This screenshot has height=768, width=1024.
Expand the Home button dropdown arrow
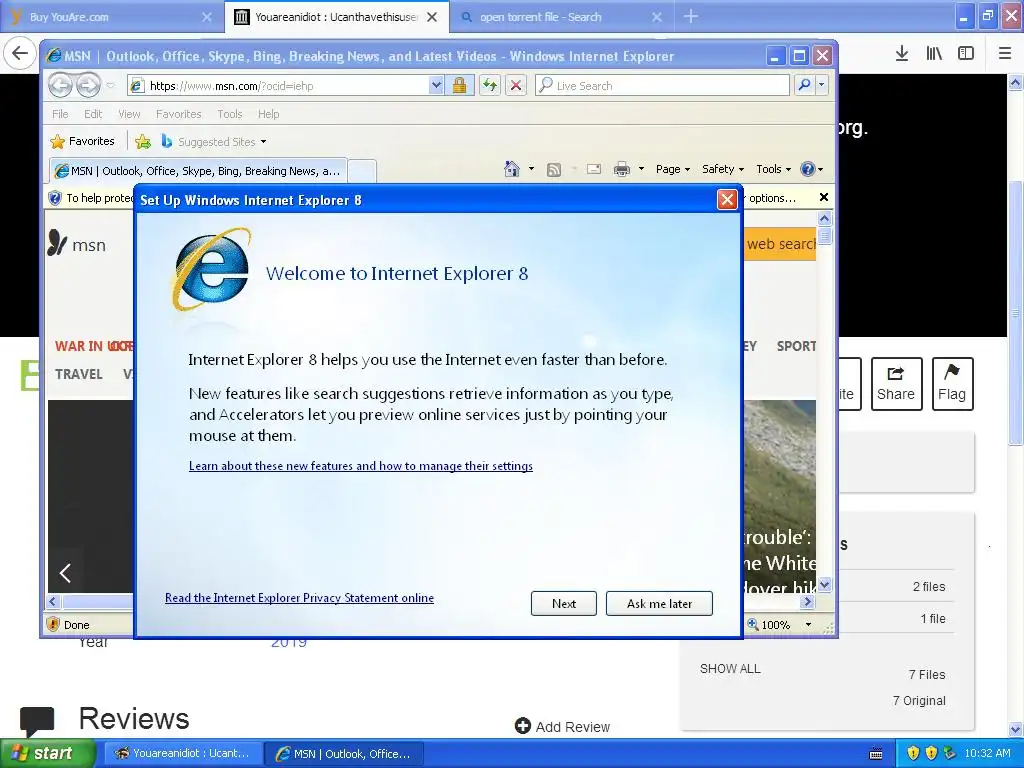[531, 169]
